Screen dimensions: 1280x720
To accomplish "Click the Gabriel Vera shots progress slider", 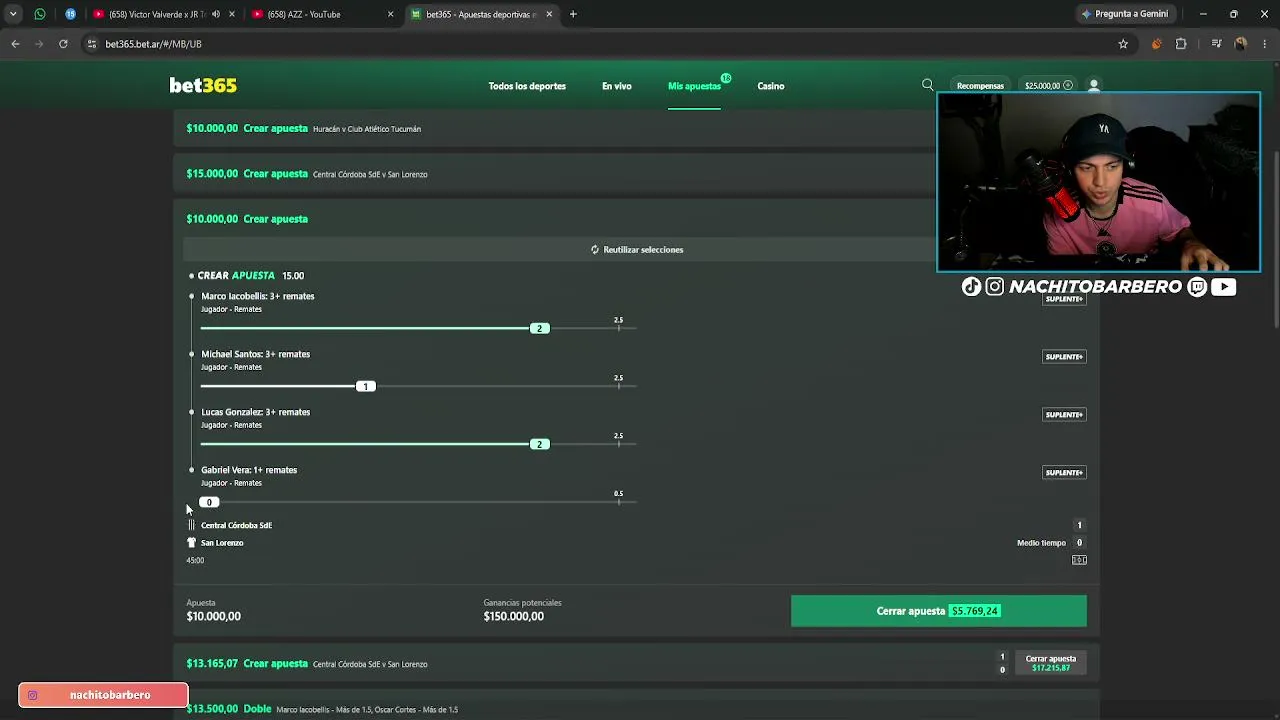I will tap(418, 502).
